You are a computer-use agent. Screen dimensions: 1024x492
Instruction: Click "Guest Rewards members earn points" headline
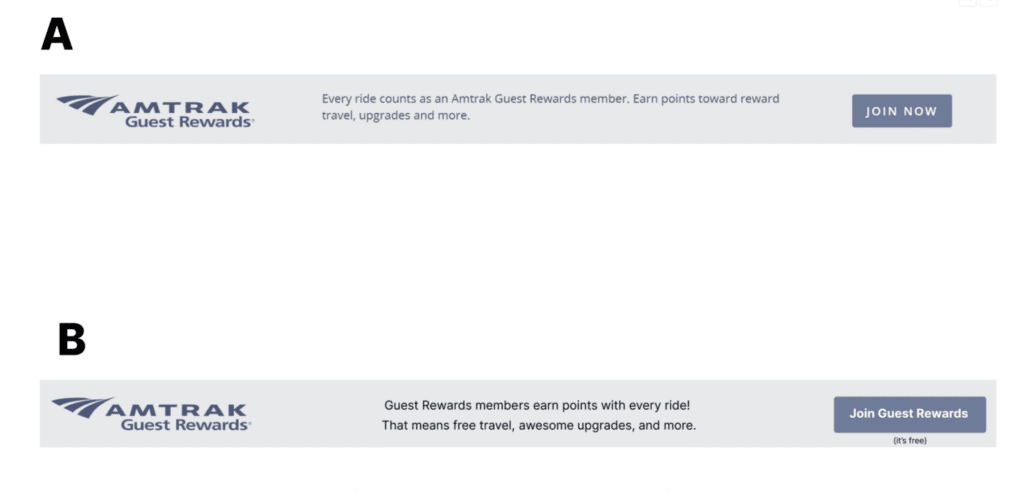click(x=537, y=405)
